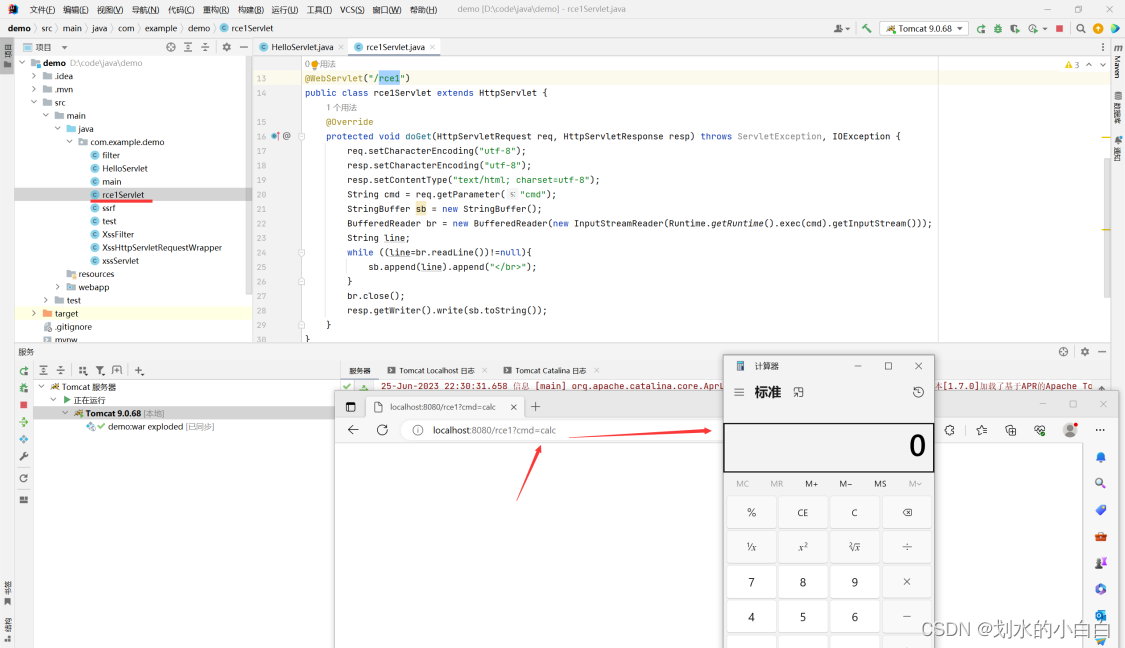Click the orange IDE update icon
The width and height of the screenshot is (1125, 648).
click(x=1098, y=29)
